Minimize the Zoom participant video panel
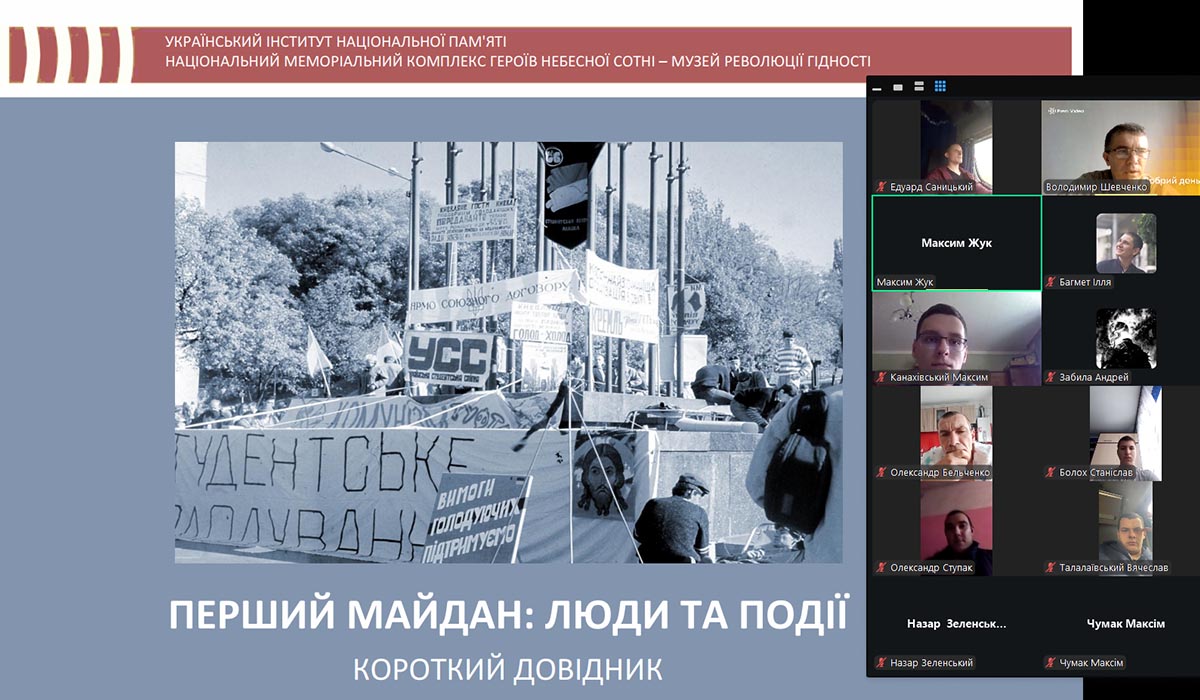The height and width of the screenshot is (700, 1200). (x=879, y=87)
